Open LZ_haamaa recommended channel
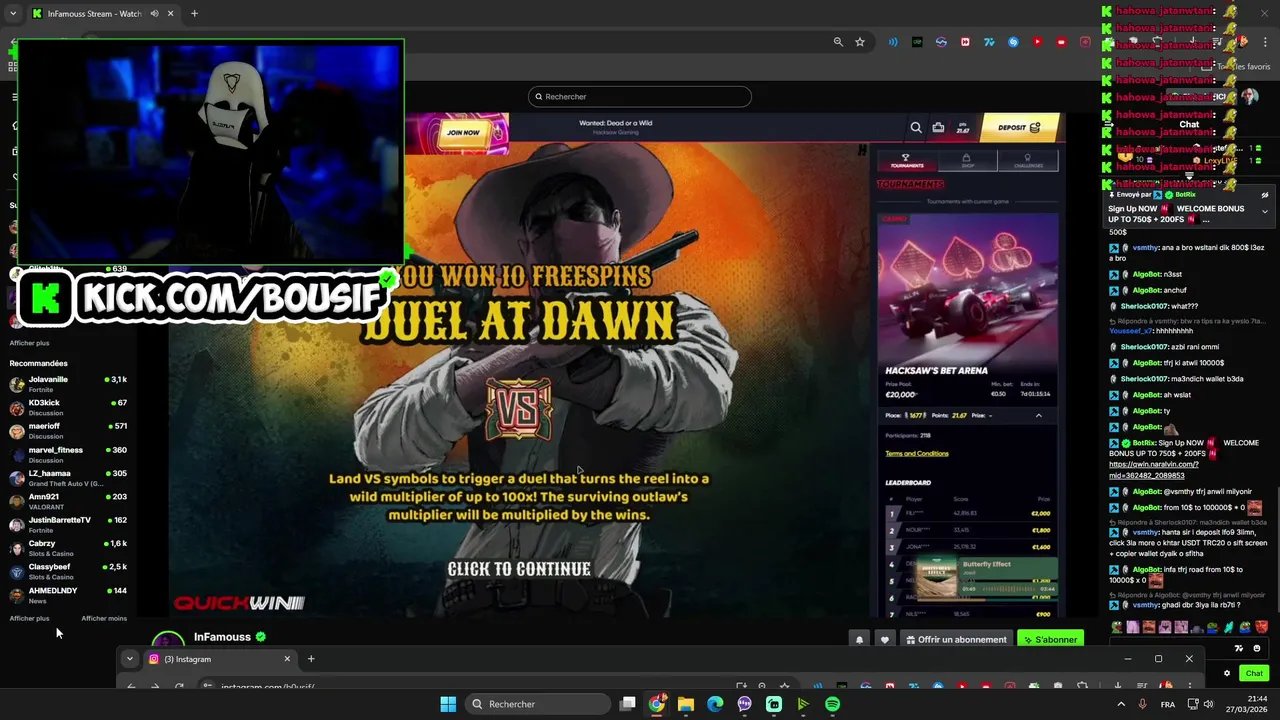 (68, 478)
